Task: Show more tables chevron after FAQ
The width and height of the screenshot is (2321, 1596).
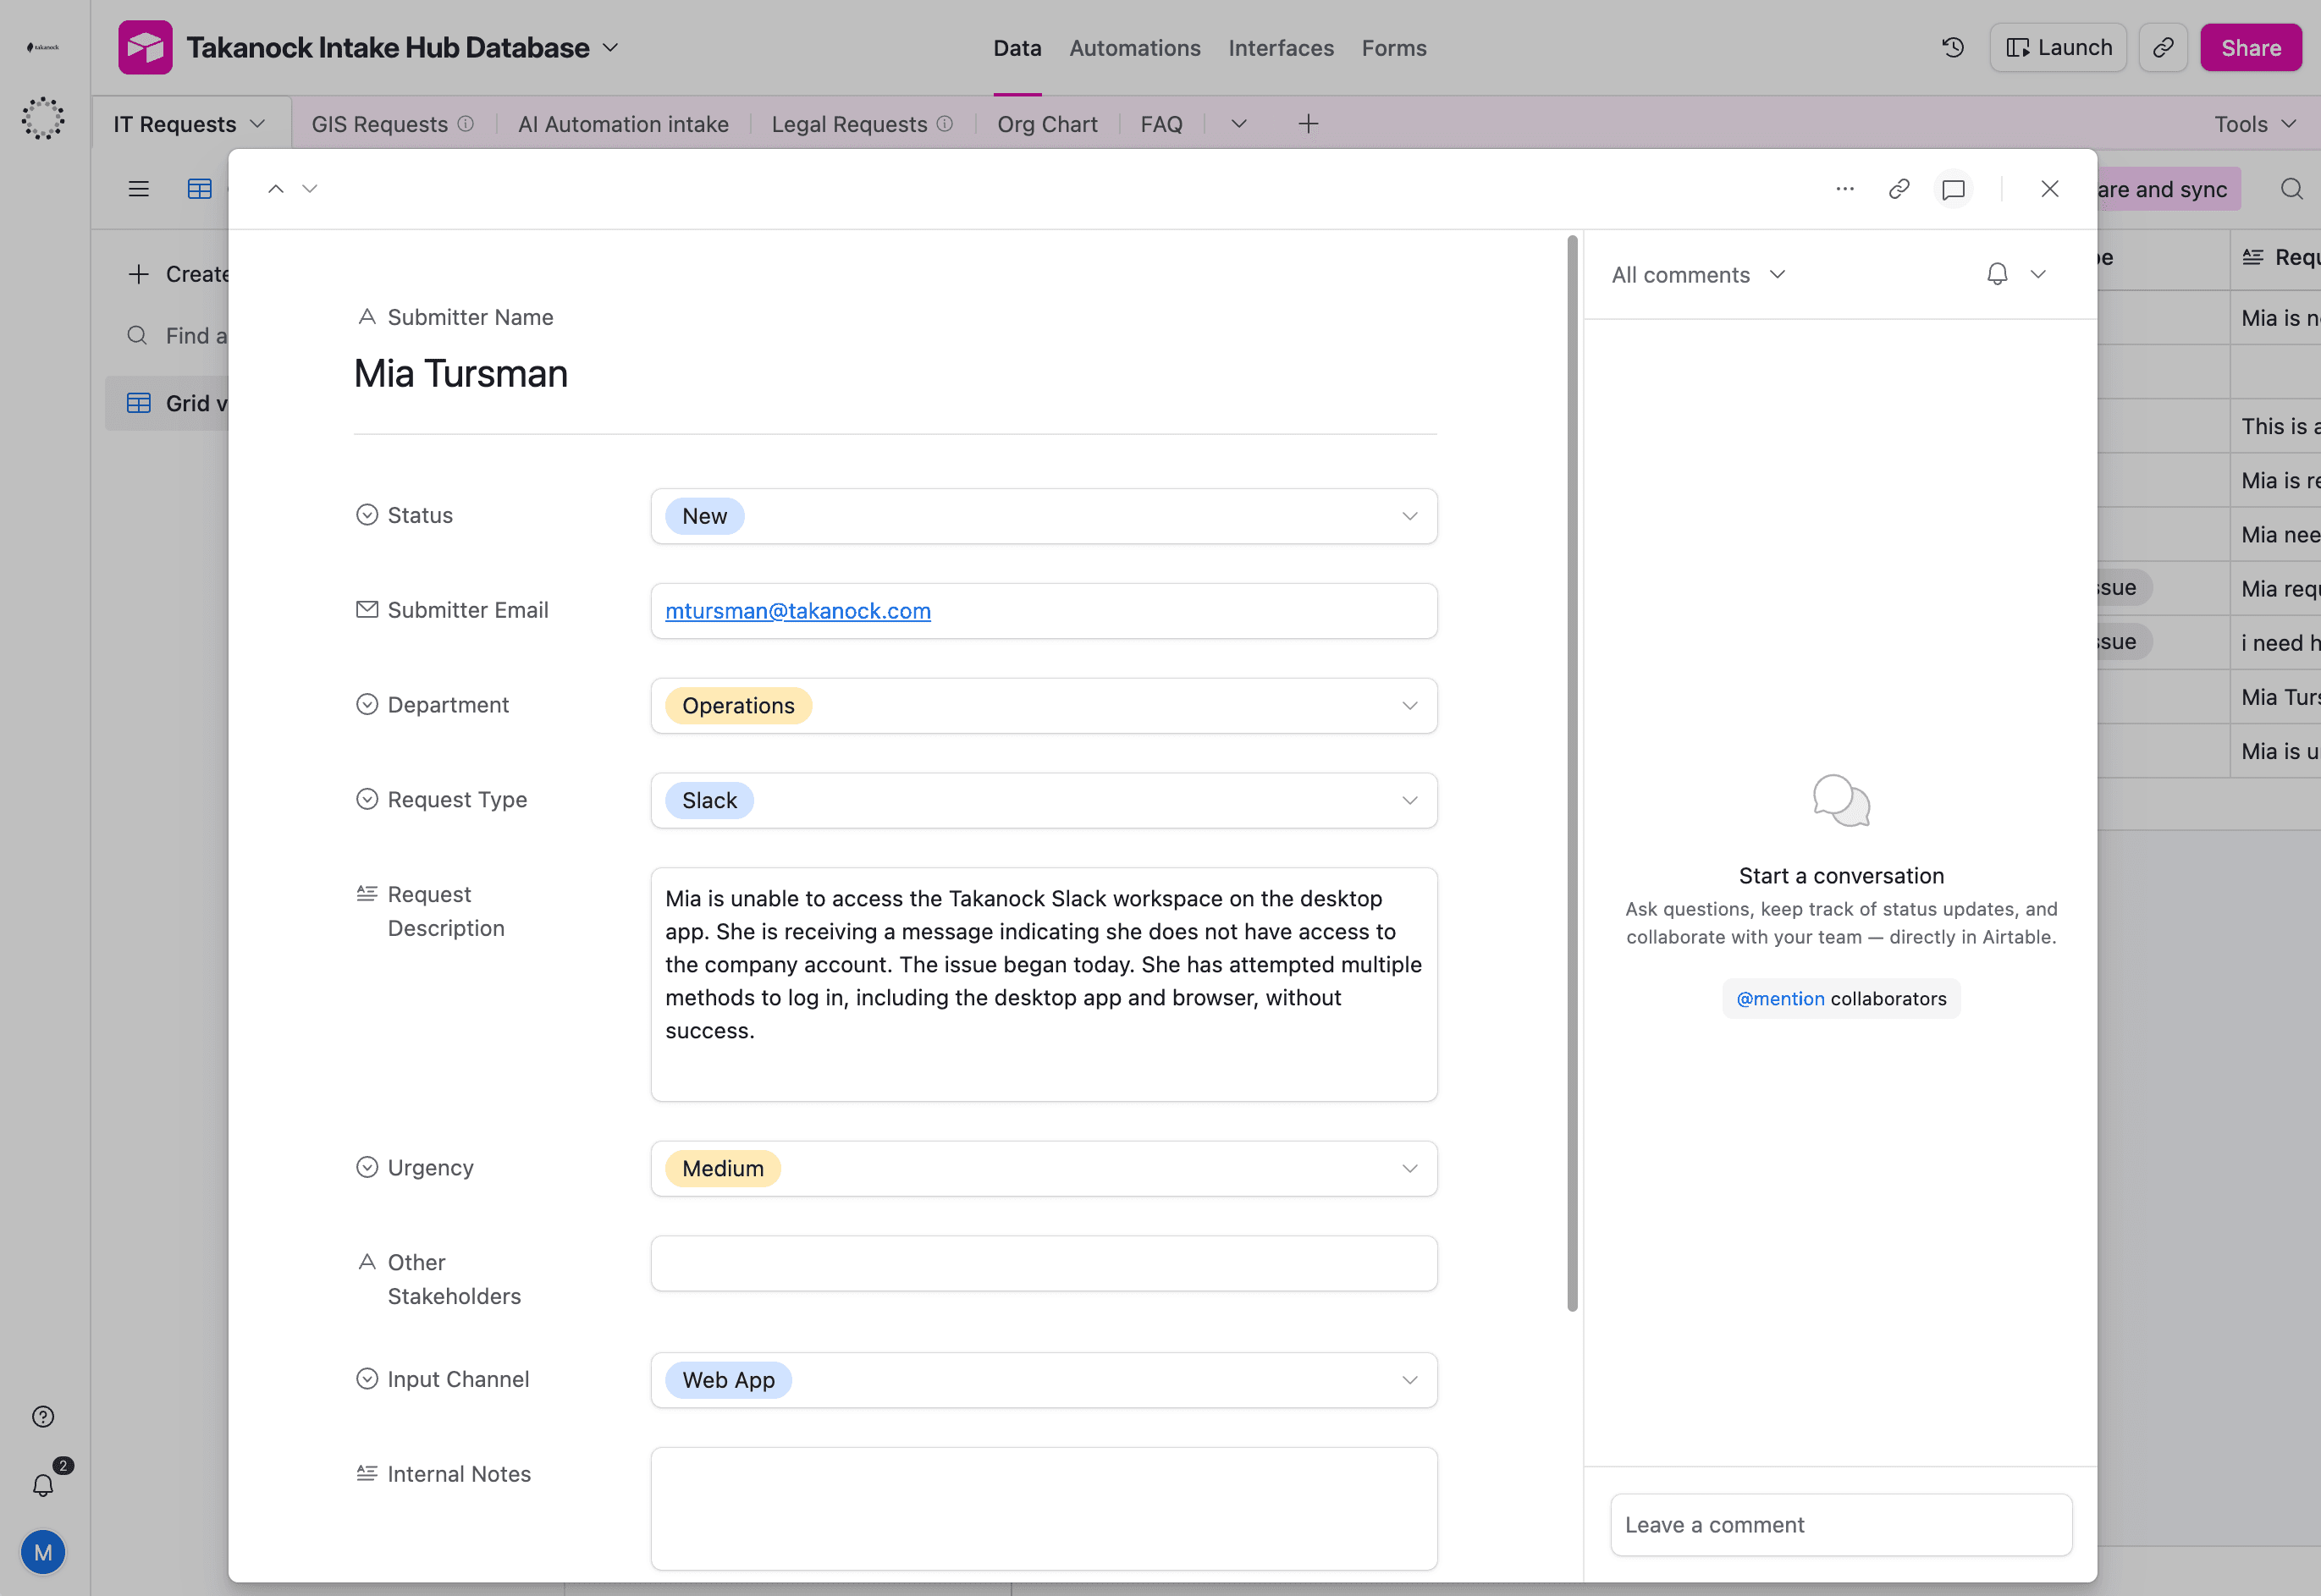Action: tap(1239, 124)
